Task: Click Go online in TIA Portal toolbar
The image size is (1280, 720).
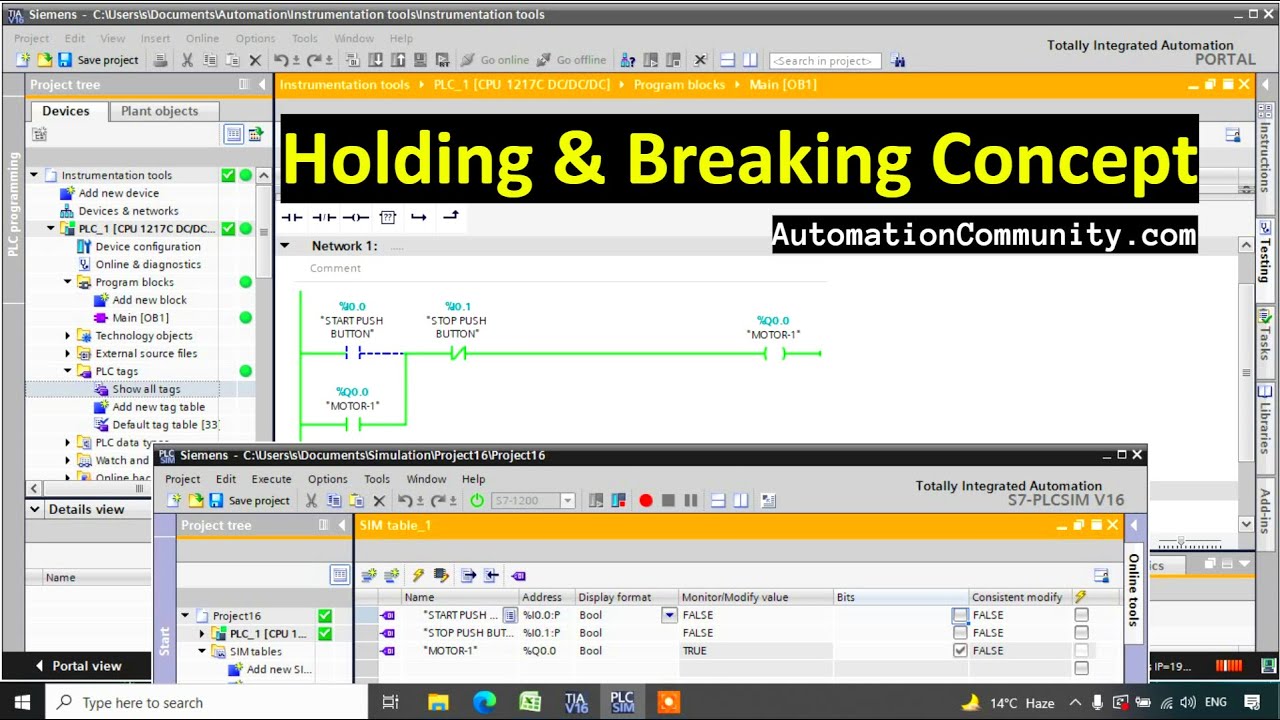Action: [495, 60]
